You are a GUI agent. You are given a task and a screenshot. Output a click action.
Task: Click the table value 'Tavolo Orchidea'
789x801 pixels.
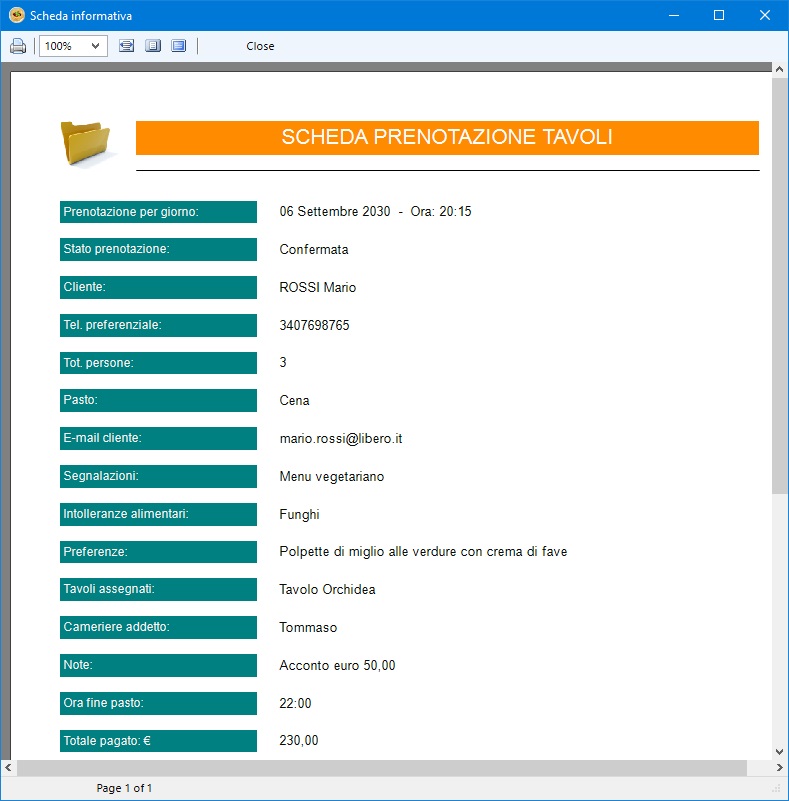pos(327,590)
